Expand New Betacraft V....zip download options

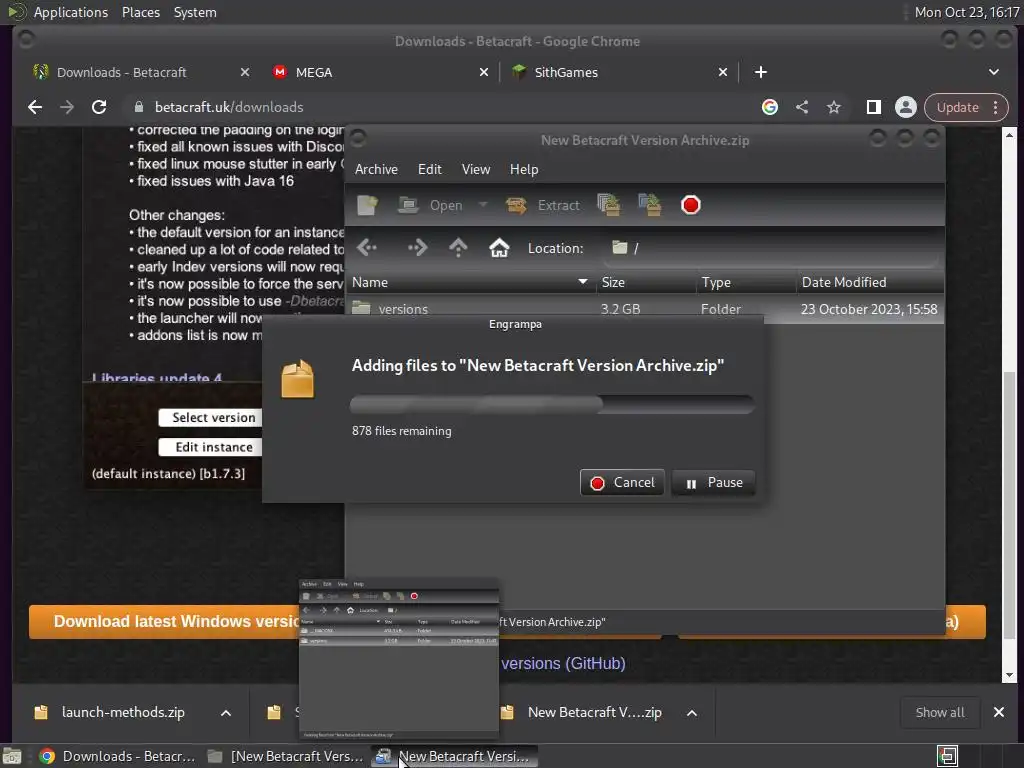point(692,712)
